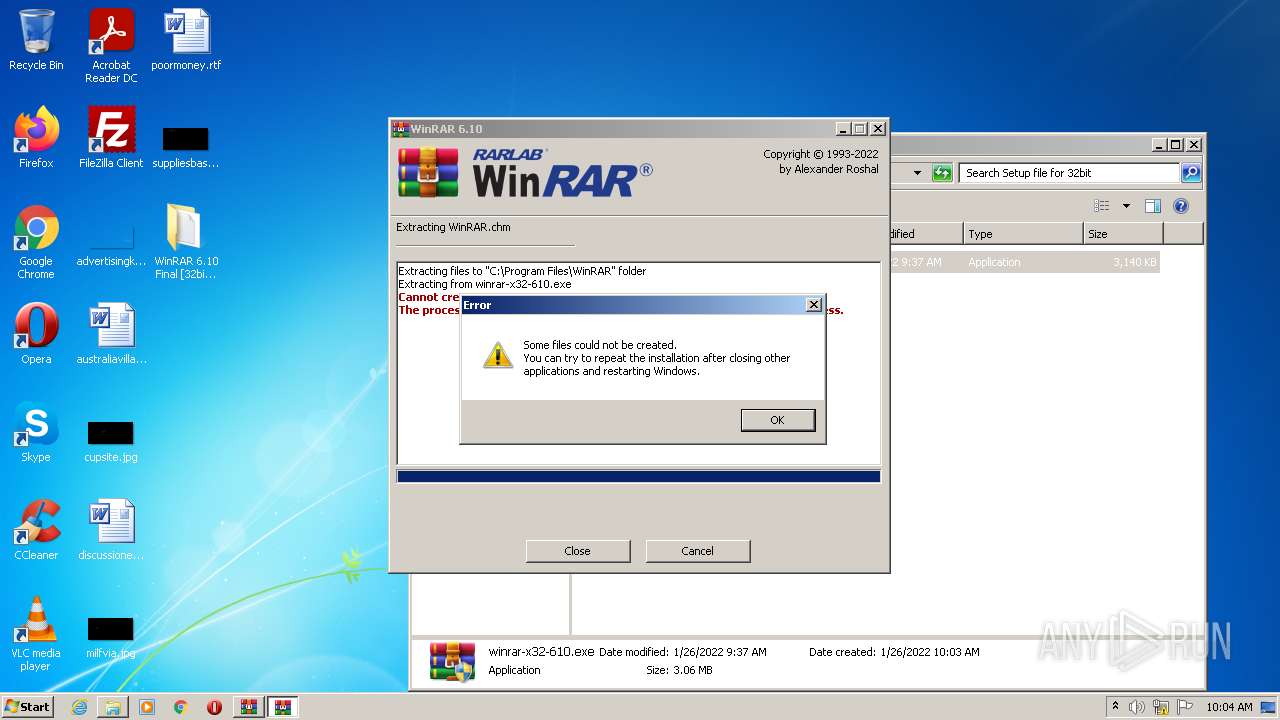Launch Opera from desktop
This screenshot has height=720, width=1280.
pyautogui.click(x=36, y=334)
